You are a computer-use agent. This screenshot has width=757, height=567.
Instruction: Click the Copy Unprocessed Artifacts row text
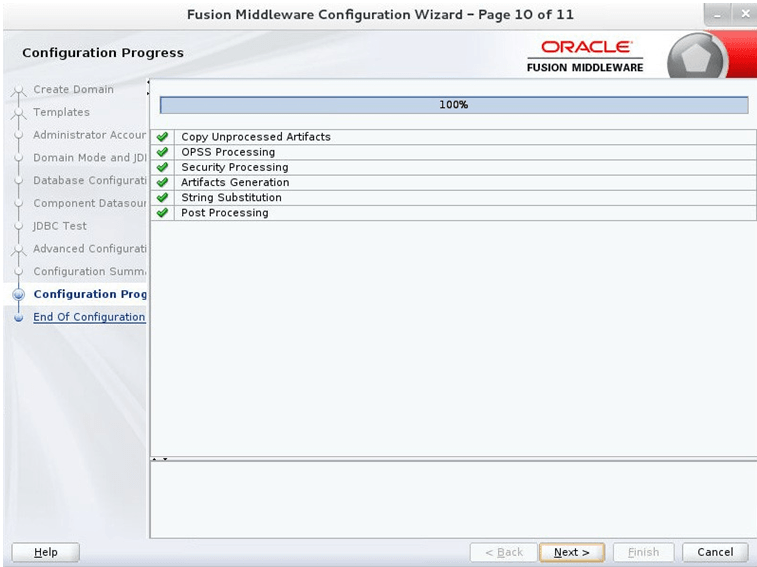pos(256,137)
